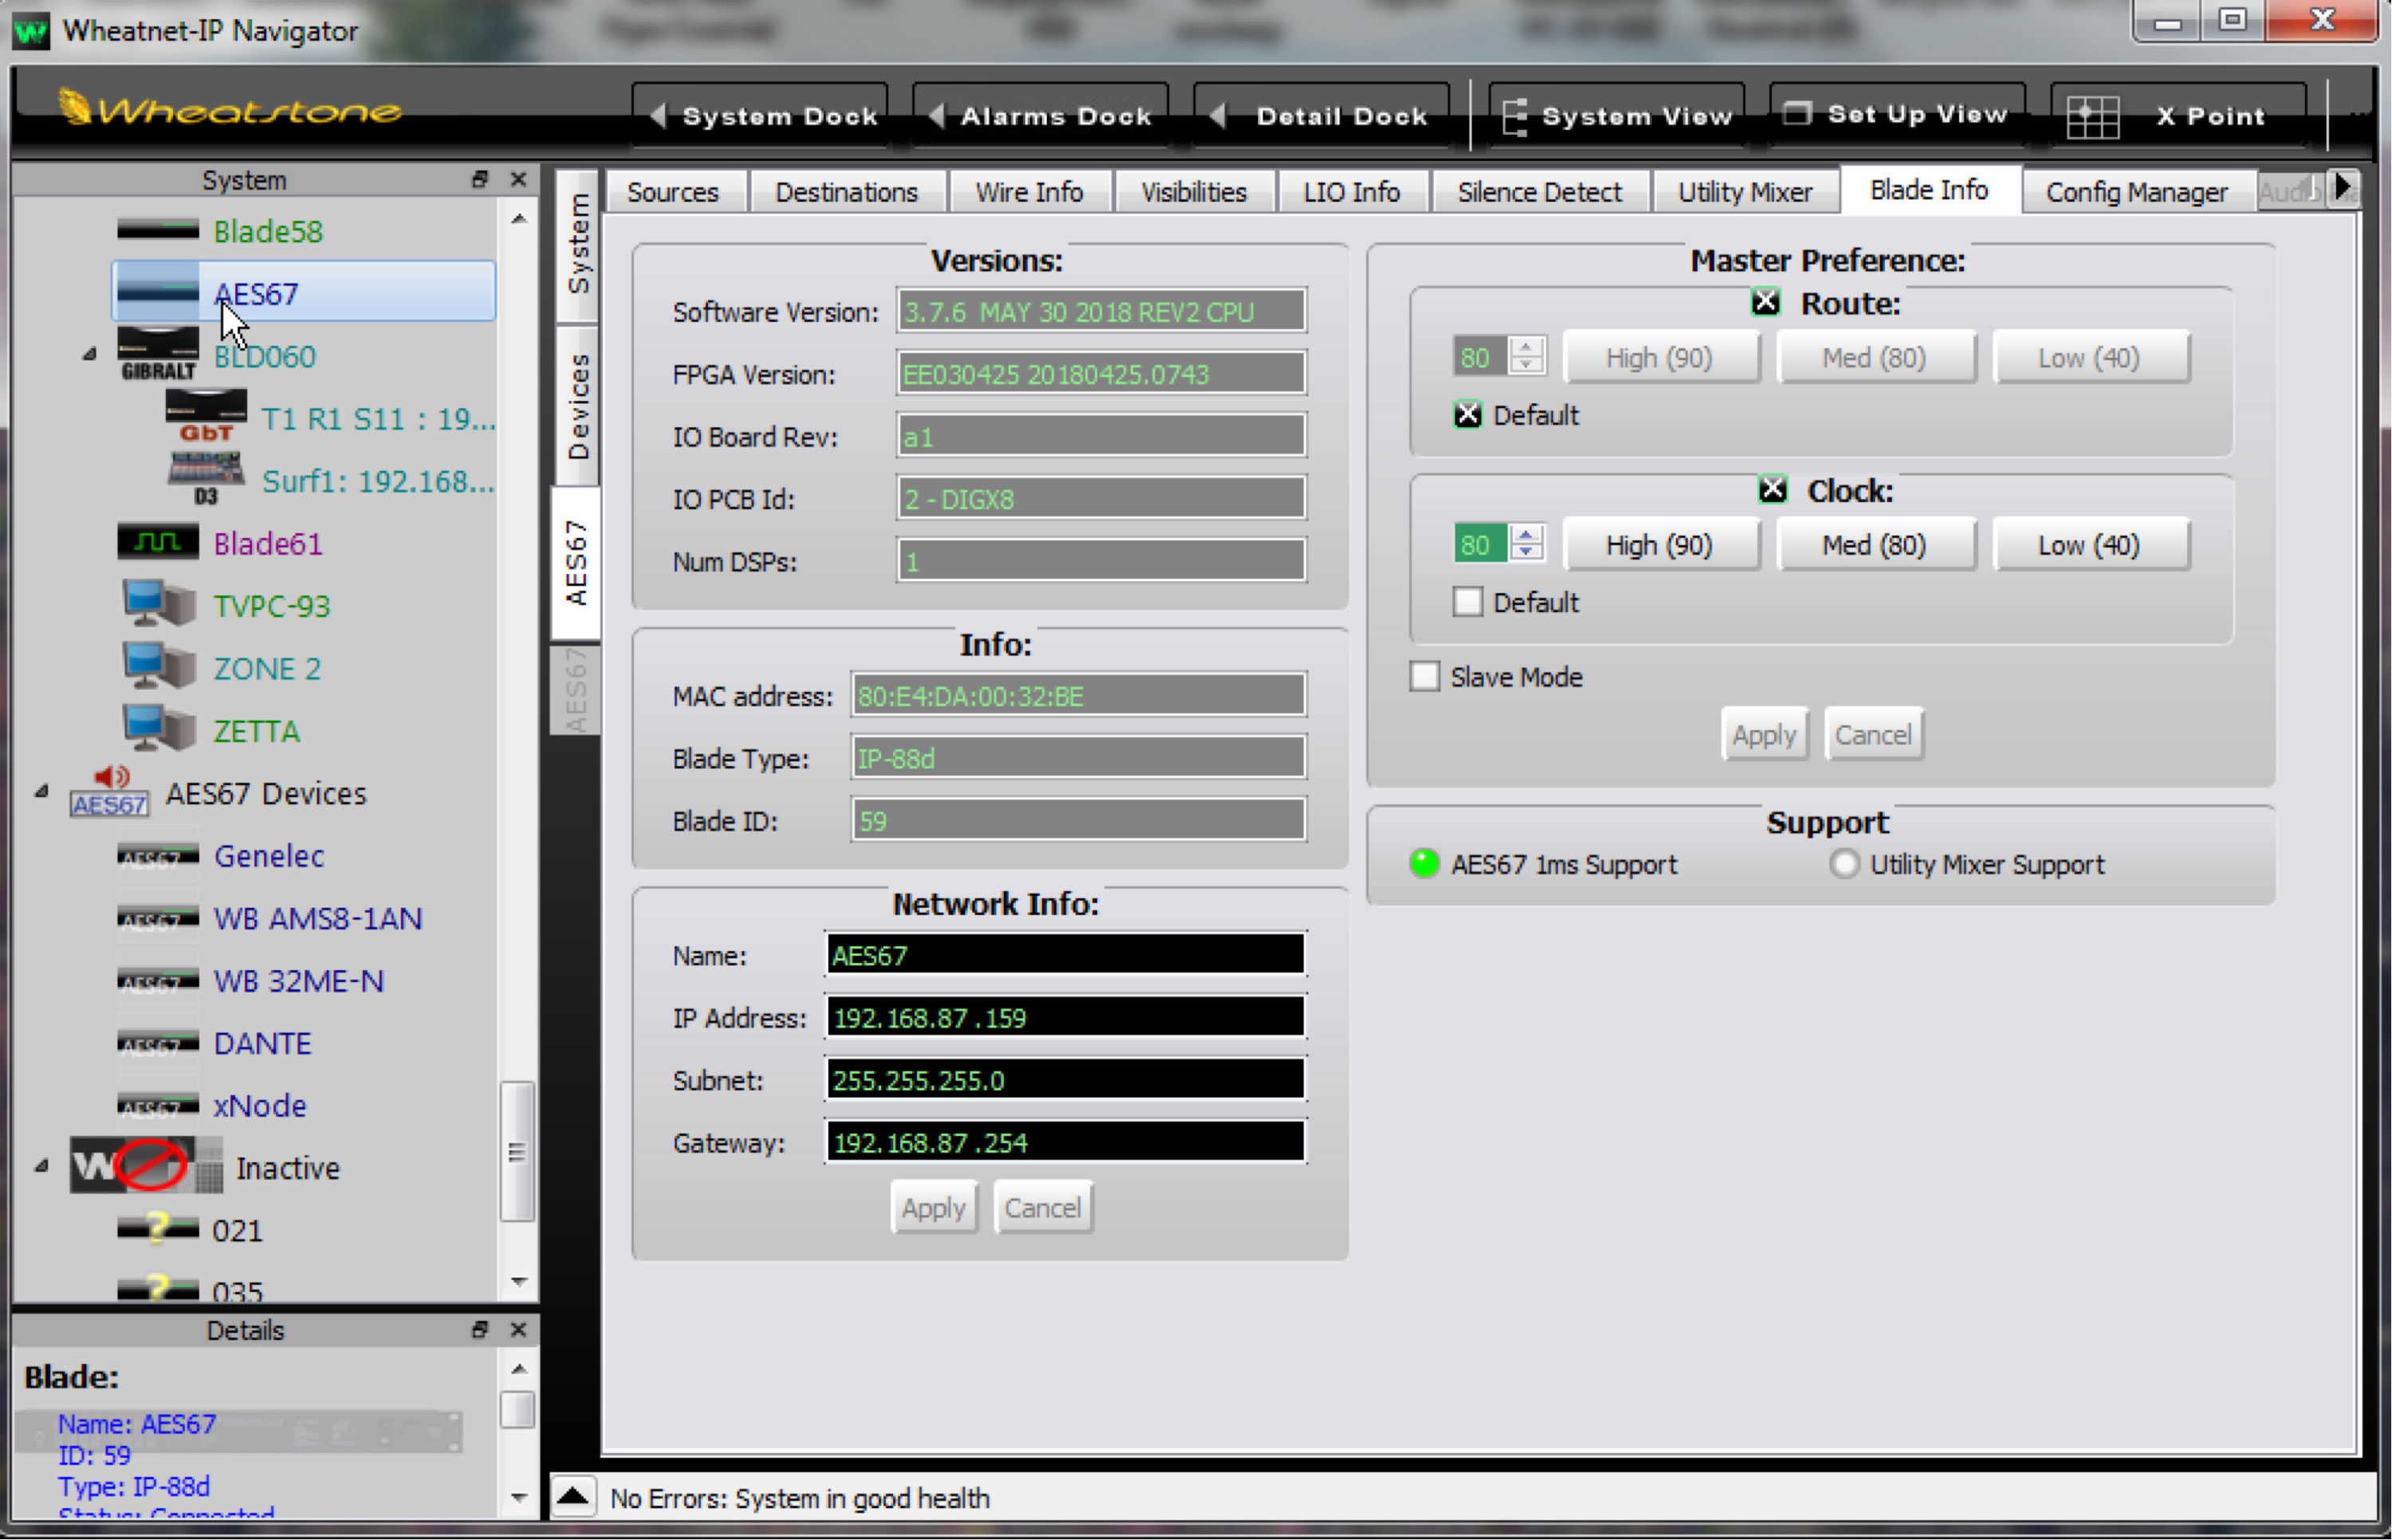Screen dimensions: 2392x1540
Task: Select the Blade61 waveform icon
Action: (158, 542)
